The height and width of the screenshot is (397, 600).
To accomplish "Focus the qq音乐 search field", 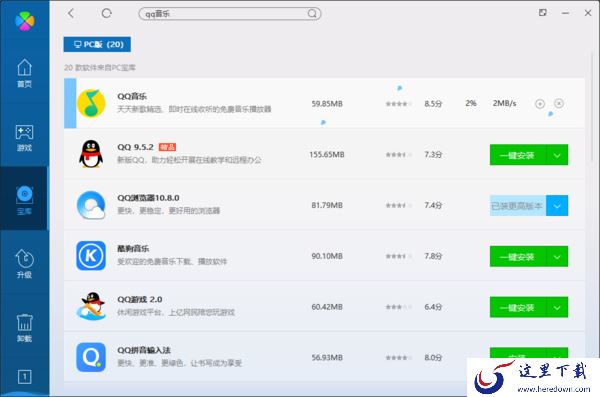I will pos(230,14).
